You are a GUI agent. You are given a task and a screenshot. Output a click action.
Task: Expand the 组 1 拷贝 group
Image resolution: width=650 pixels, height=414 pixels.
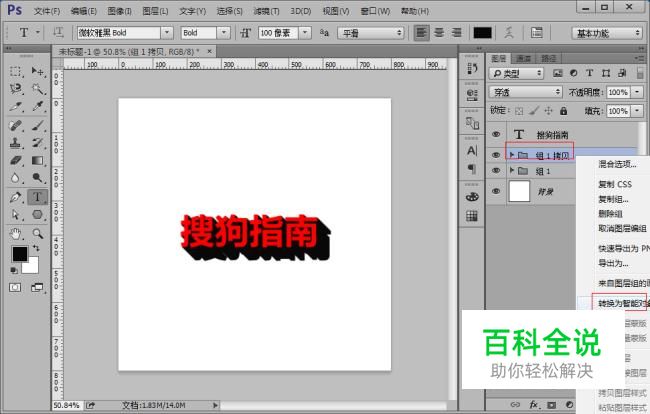(x=512, y=155)
